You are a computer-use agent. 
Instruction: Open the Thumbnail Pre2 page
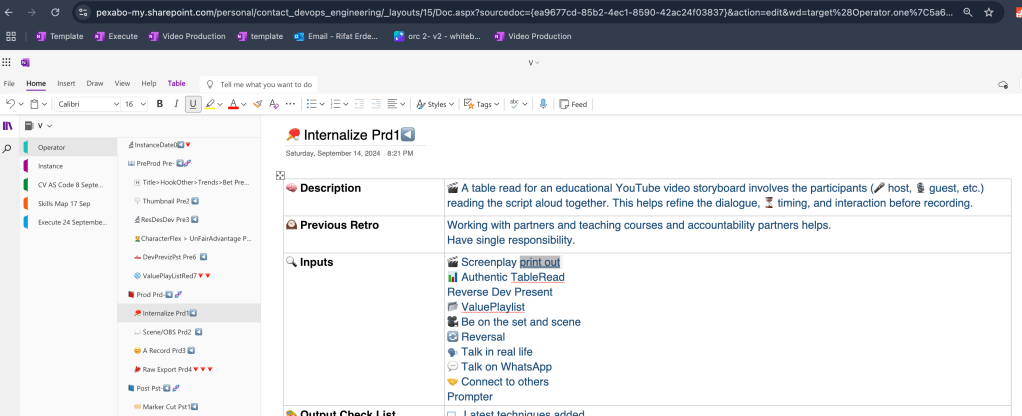click(x=189, y=201)
